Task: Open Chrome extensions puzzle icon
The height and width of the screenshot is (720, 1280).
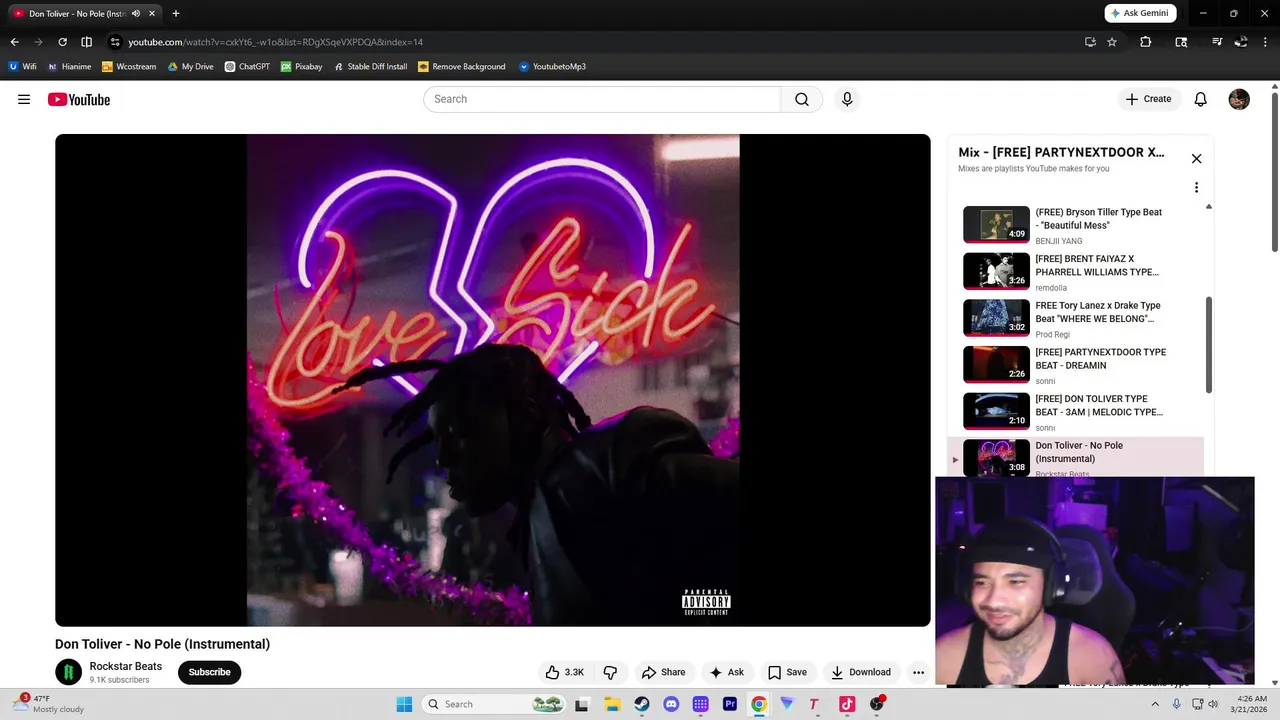Action: point(1146,42)
